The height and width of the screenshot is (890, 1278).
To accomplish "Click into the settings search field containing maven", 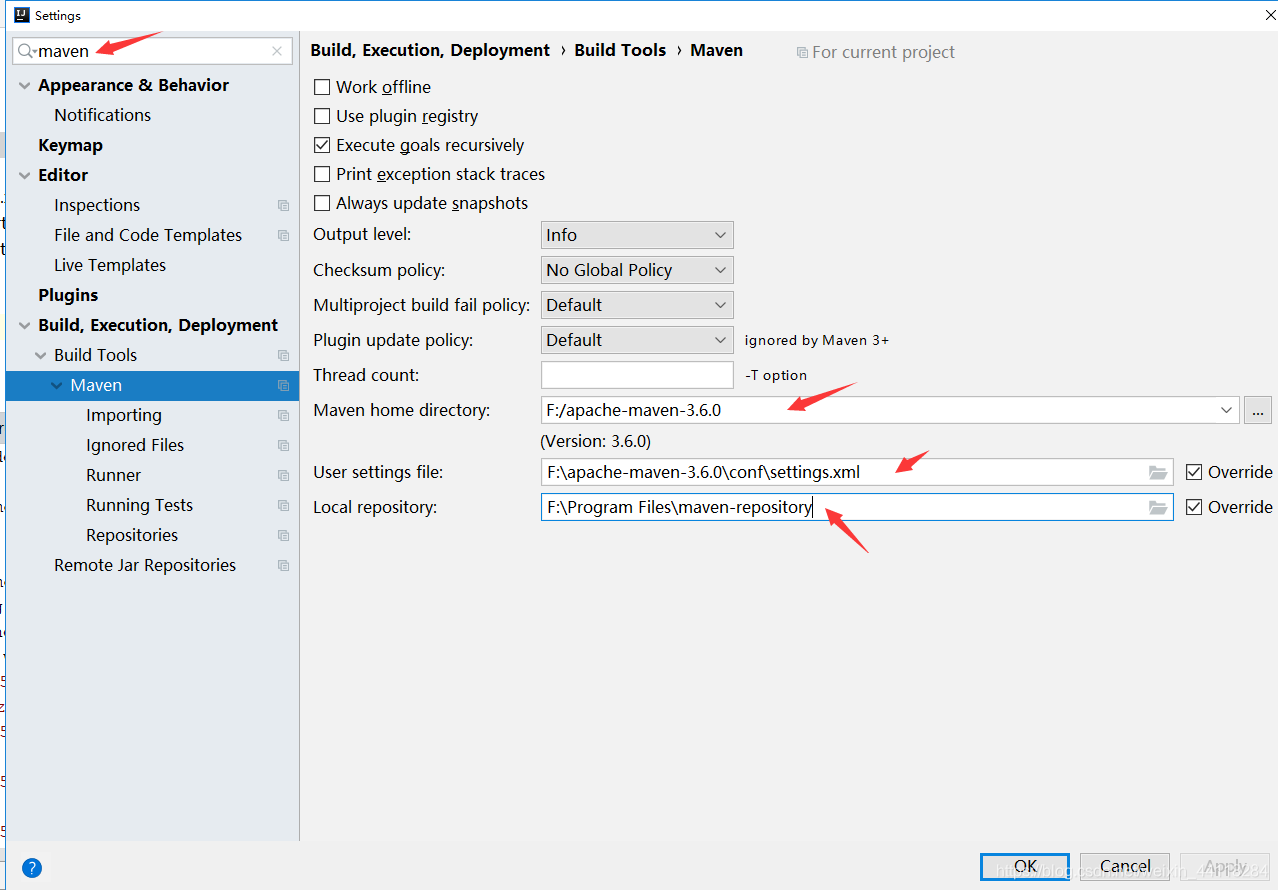I will coord(150,51).
